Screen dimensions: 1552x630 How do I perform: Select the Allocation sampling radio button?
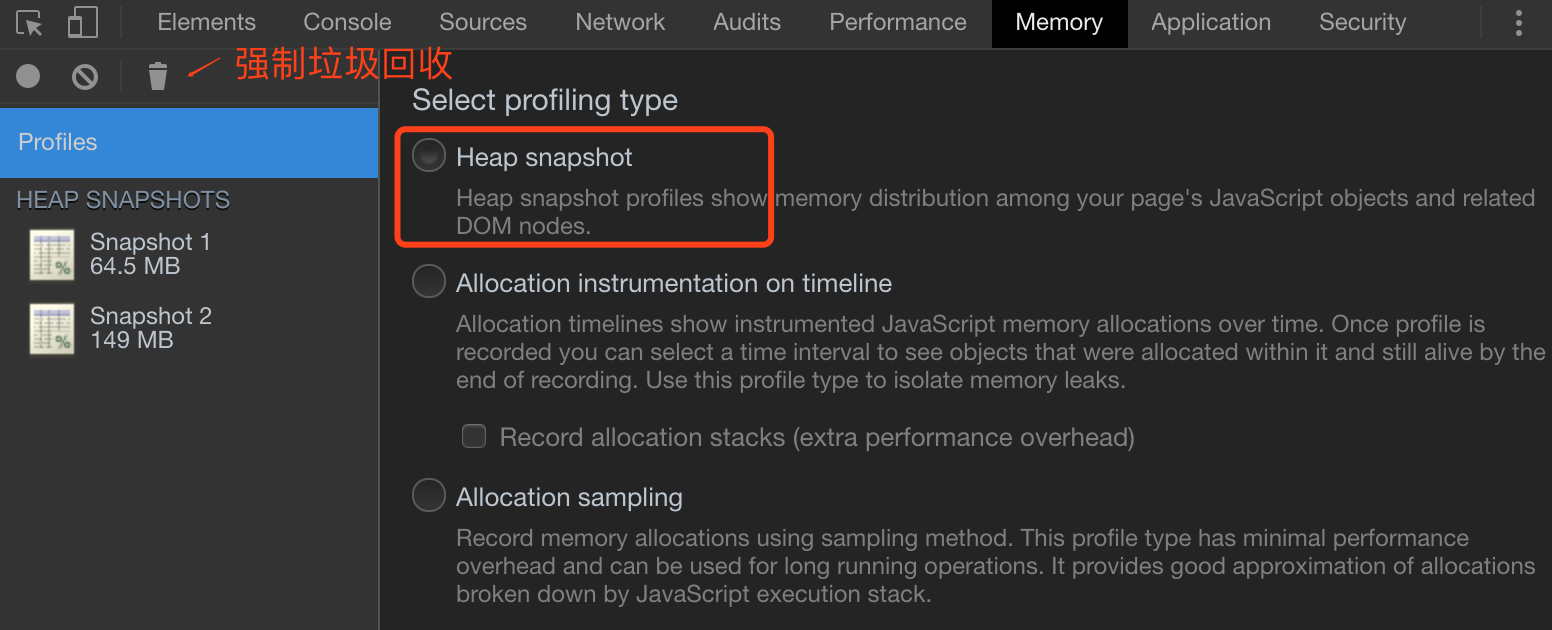[x=429, y=496]
